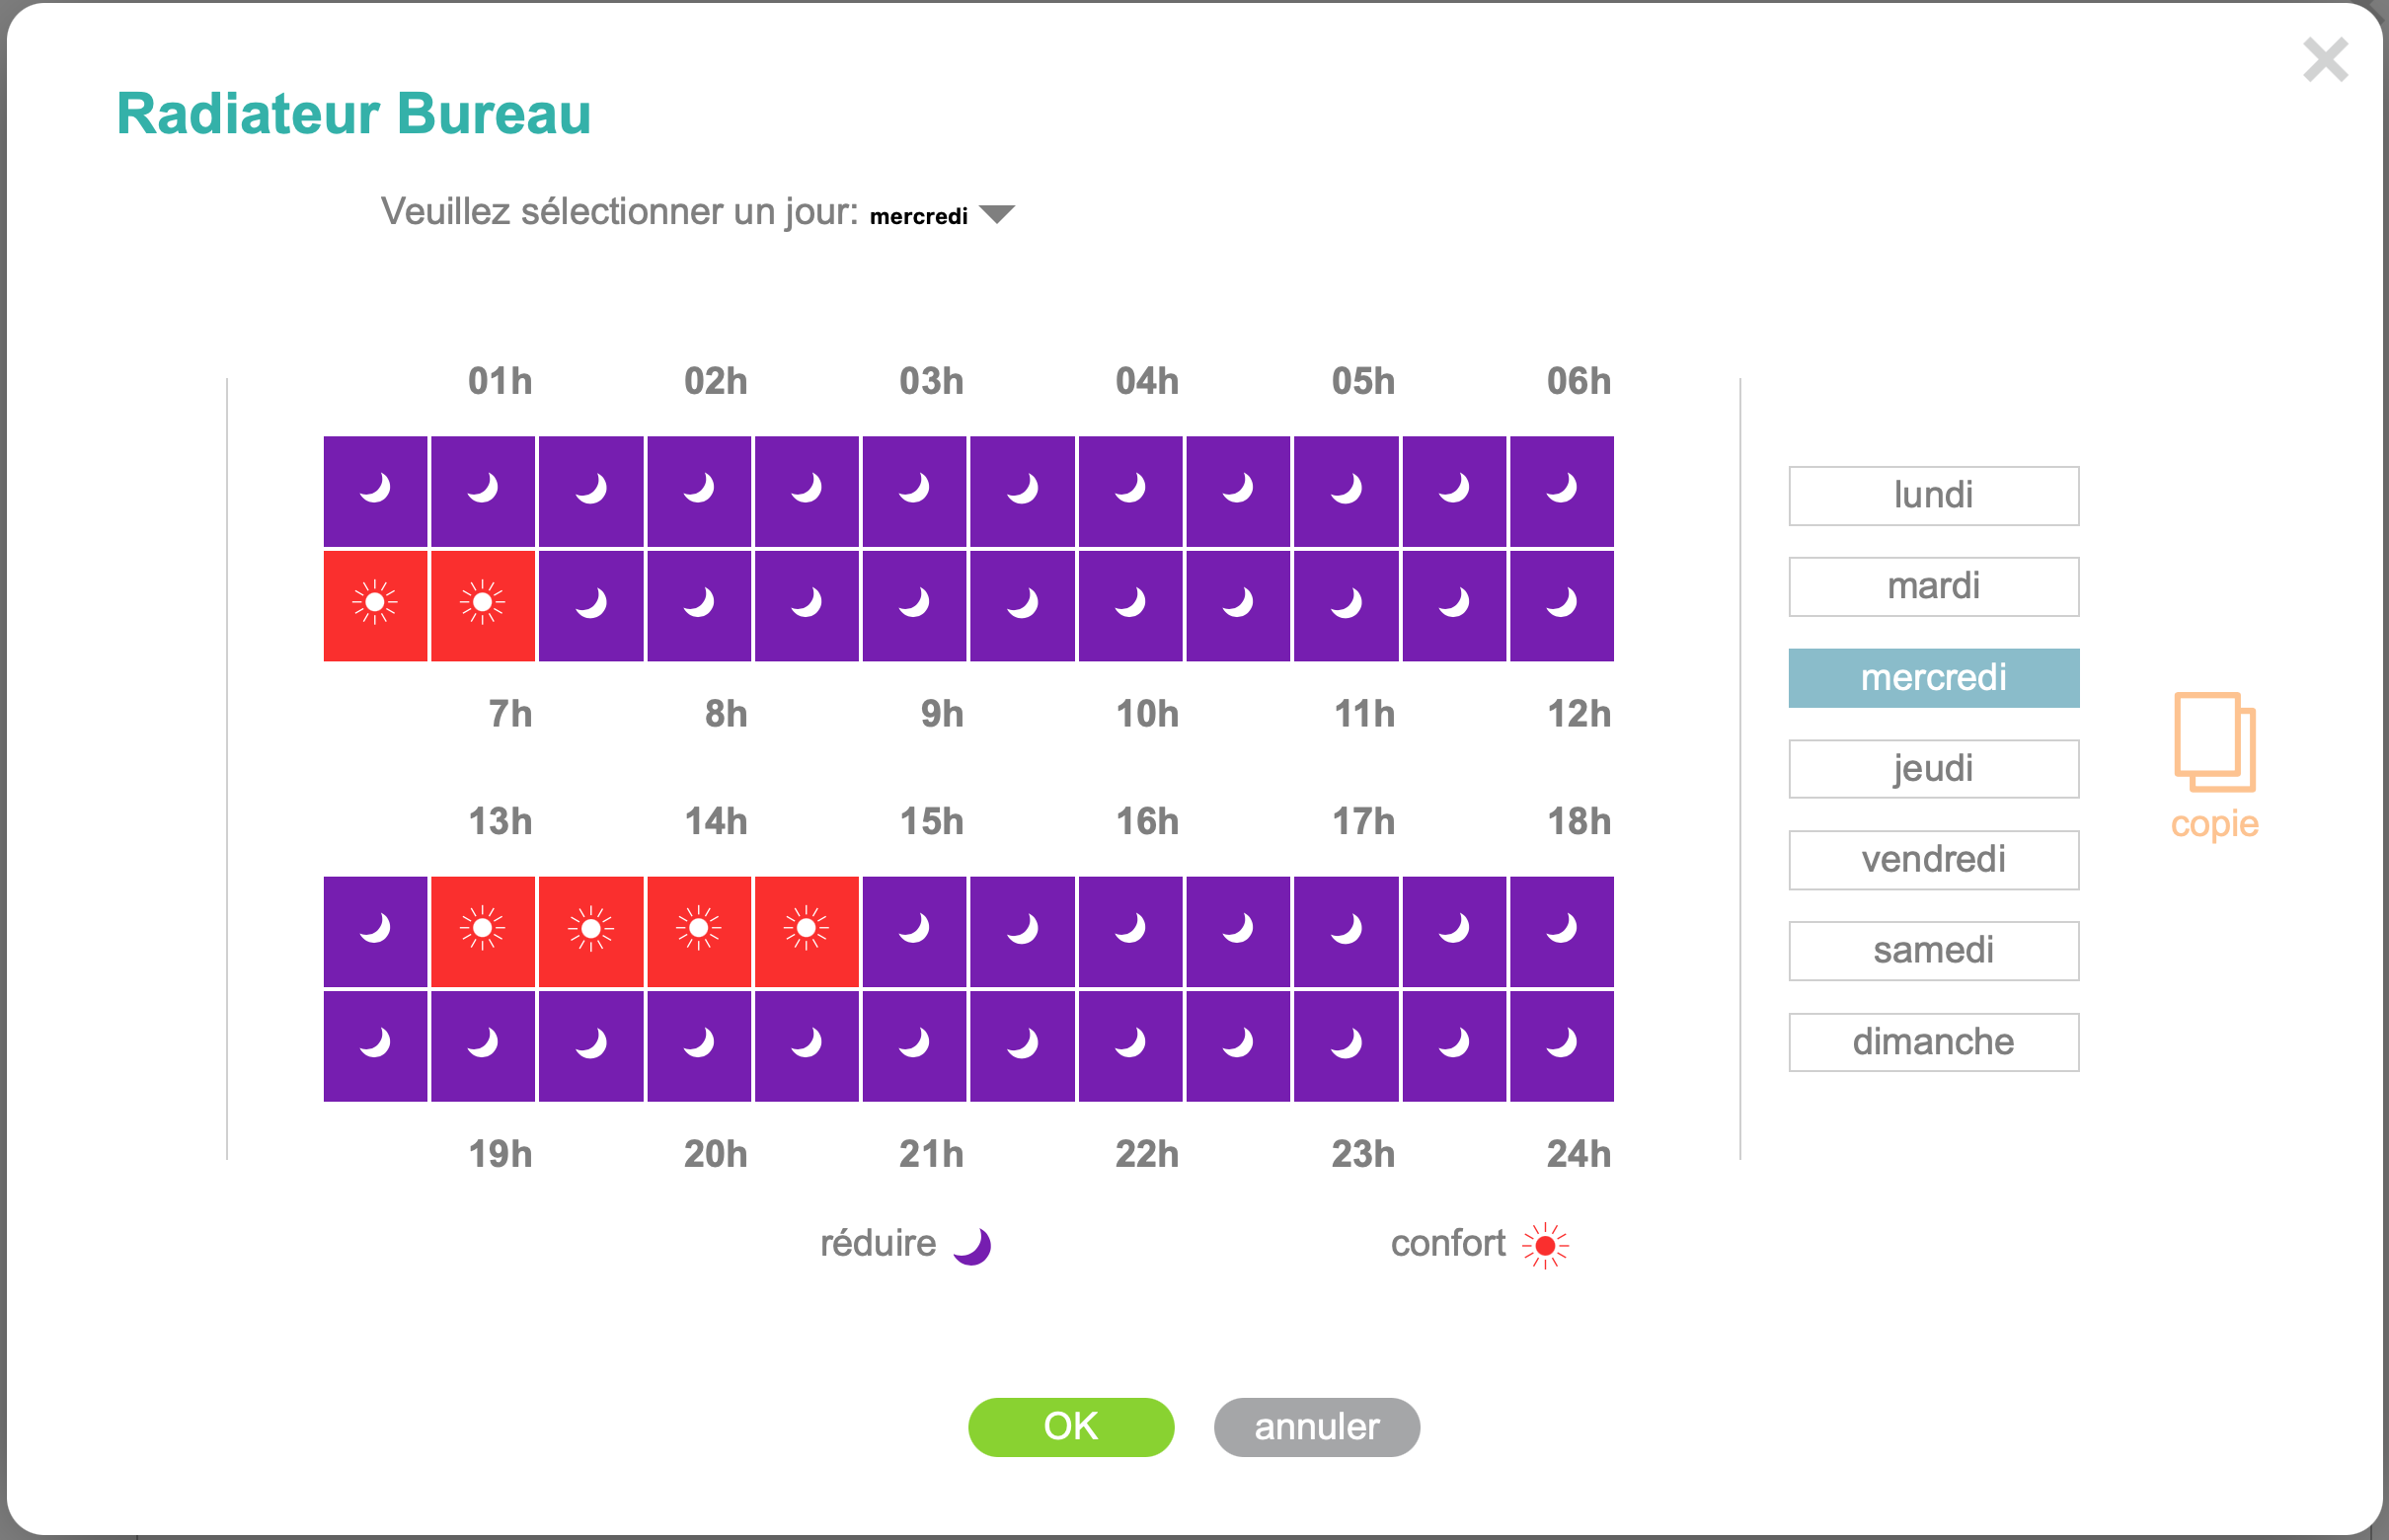2389x1540 pixels.
Task: Click the réduire moon legend icon
Action: [972, 1246]
